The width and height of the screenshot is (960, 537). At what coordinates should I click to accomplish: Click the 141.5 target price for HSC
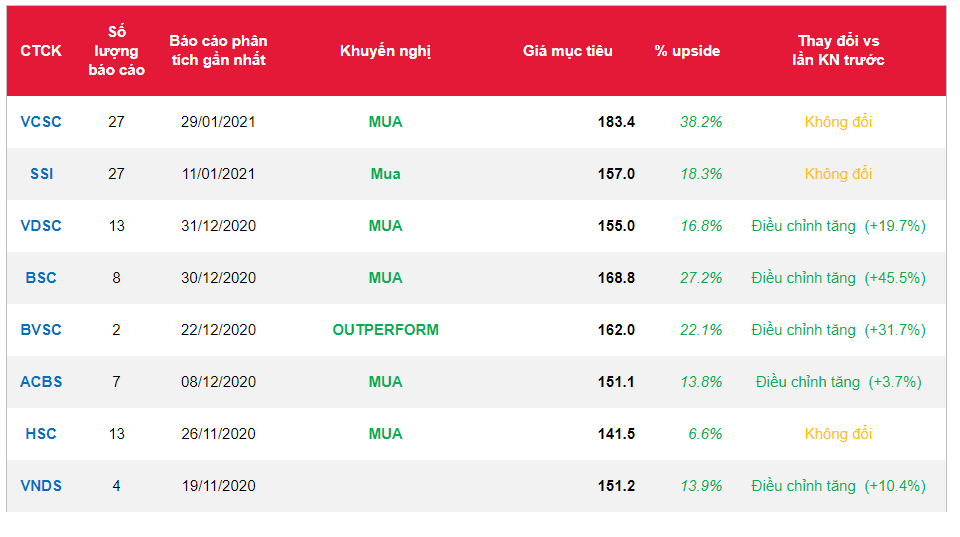(616, 434)
